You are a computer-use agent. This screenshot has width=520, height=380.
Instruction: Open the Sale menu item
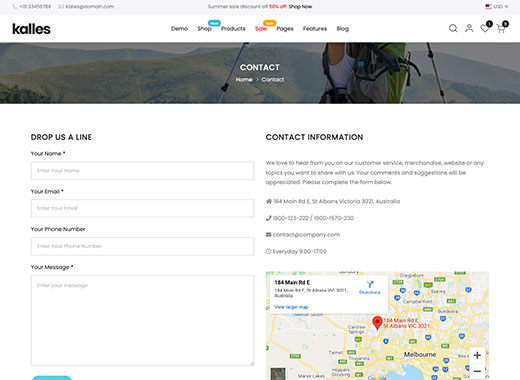click(x=261, y=29)
